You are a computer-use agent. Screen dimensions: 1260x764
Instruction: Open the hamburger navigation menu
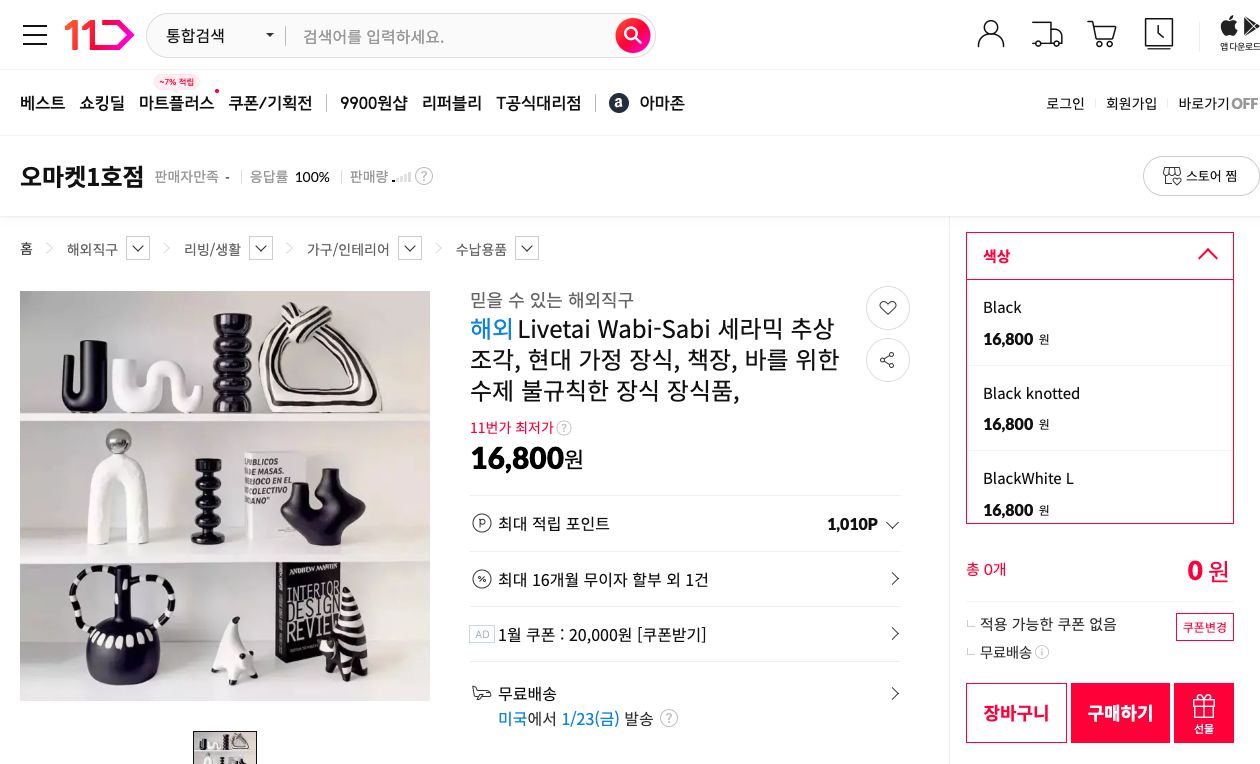coord(35,35)
